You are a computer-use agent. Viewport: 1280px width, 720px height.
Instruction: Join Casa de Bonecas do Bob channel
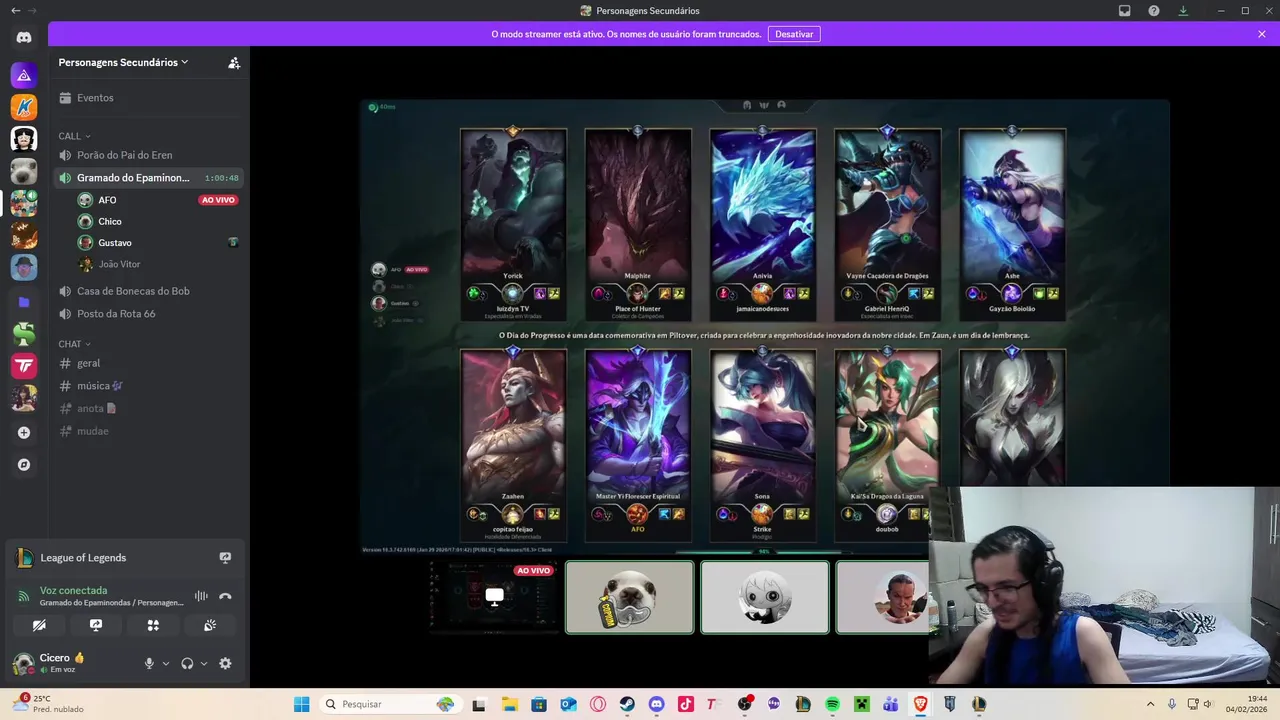(x=149, y=291)
